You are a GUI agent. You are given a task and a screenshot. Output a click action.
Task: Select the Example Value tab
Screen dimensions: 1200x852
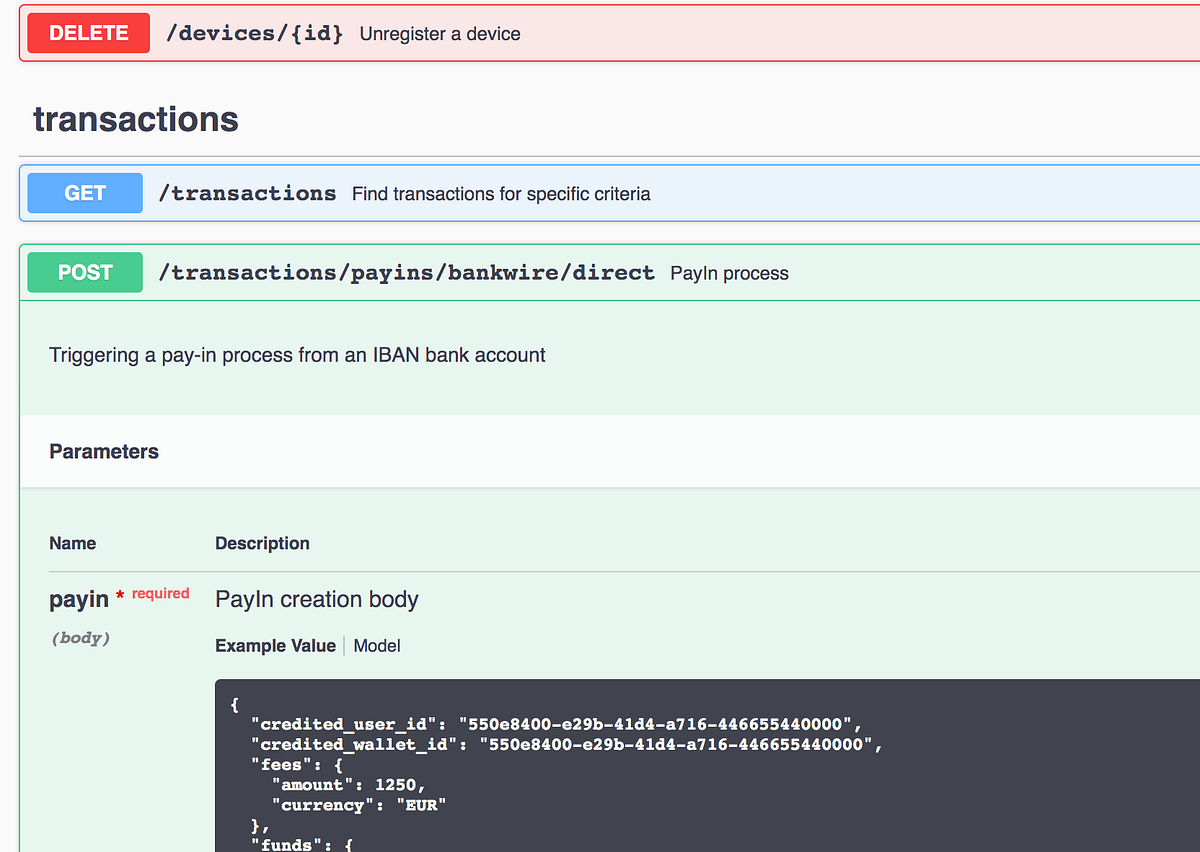click(x=275, y=645)
